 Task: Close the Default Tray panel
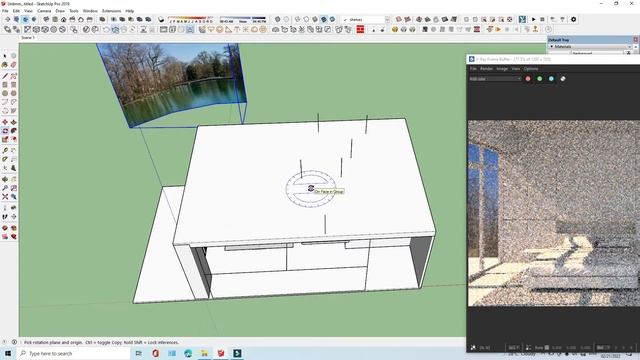636,40
